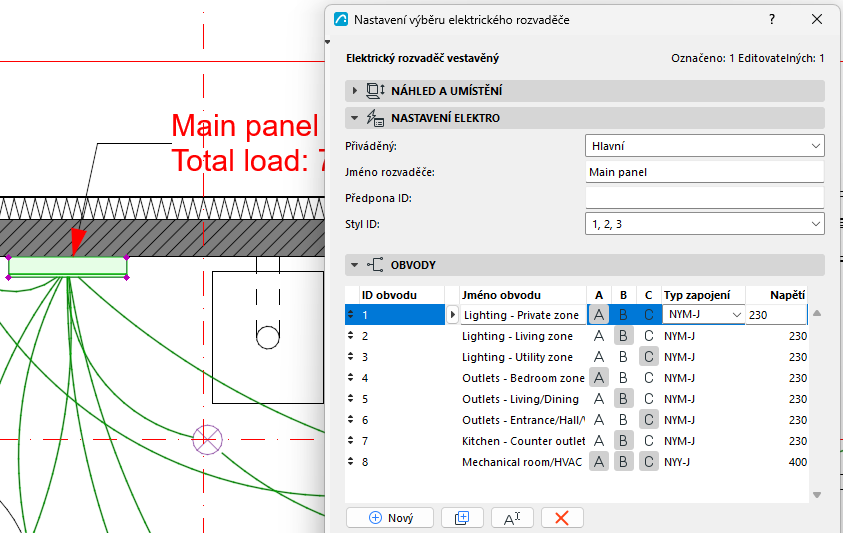Click the NÁHLED A UMÍSTĚNÍ section icon
Image resolution: width=843 pixels, height=533 pixels.
tap(375, 91)
